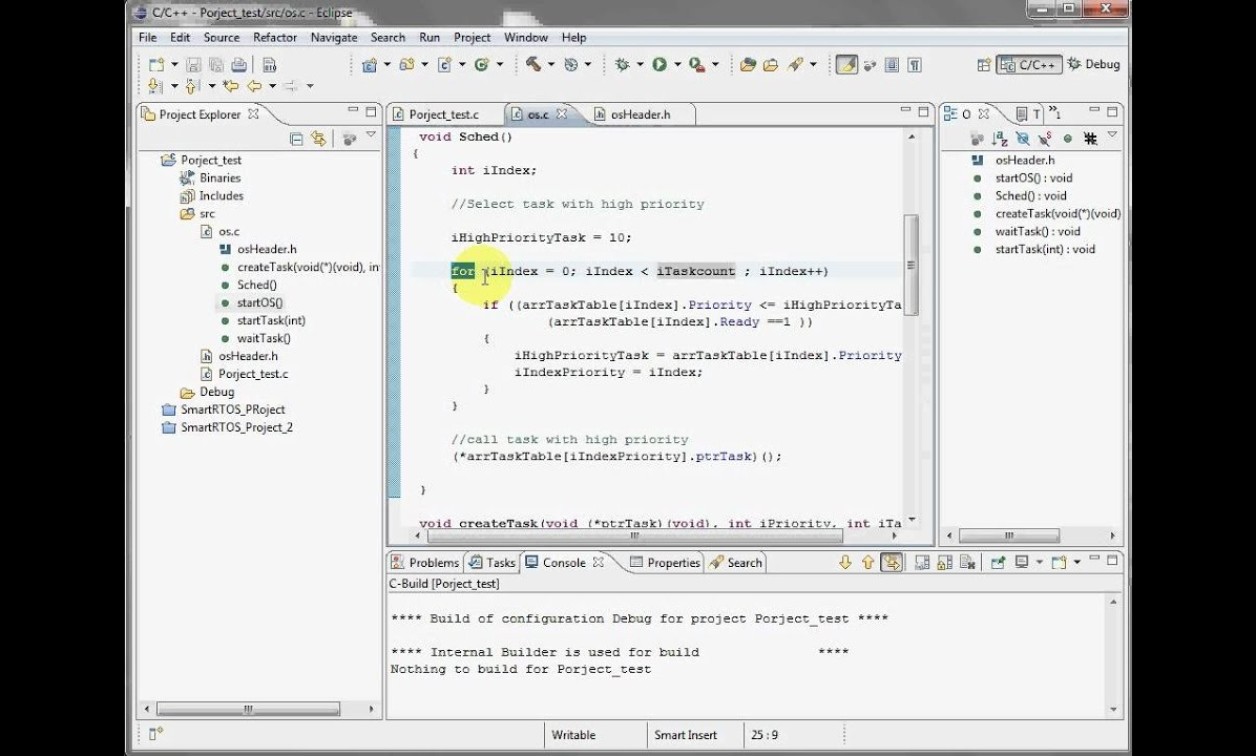Open the Project menu
1256x756 pixels.
(x=472, y=37)
